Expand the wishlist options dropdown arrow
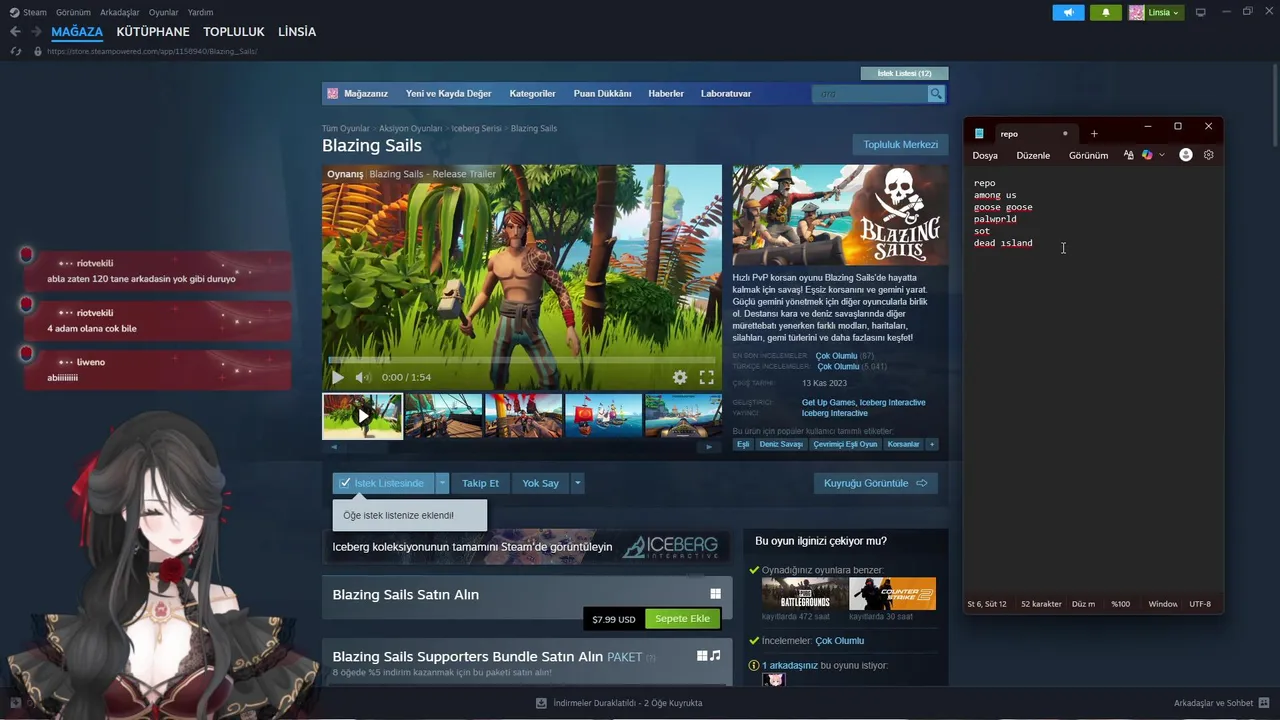 click(x=442, y=483)
